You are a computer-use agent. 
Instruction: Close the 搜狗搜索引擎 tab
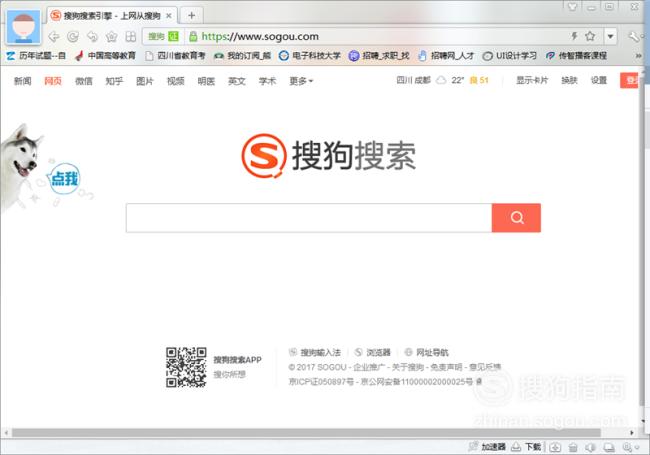click(x=169, y=16)
